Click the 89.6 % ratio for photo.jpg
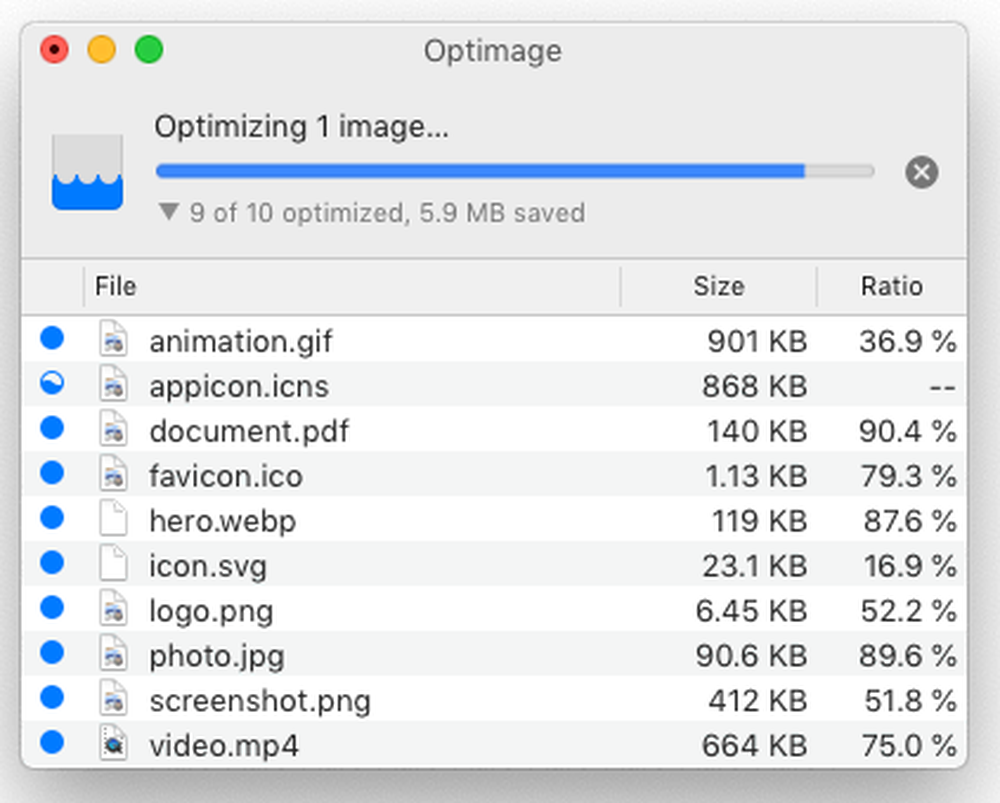1000x803 pixels. [x=907, y=656]
